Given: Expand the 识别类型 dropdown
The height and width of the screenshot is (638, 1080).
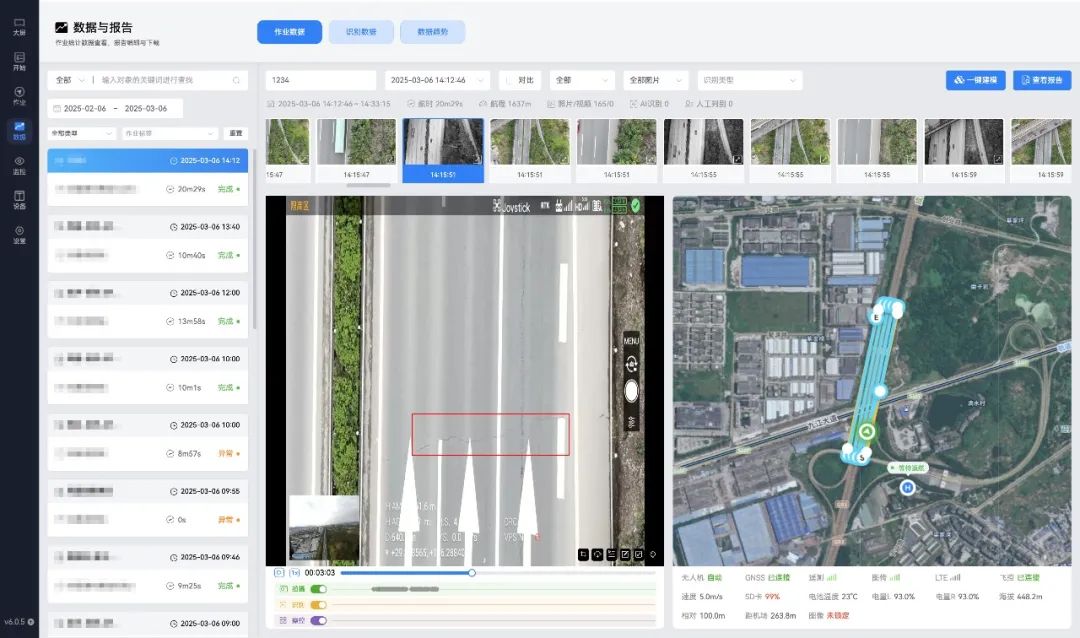Looking at the screenshot, I should (748, 80).
